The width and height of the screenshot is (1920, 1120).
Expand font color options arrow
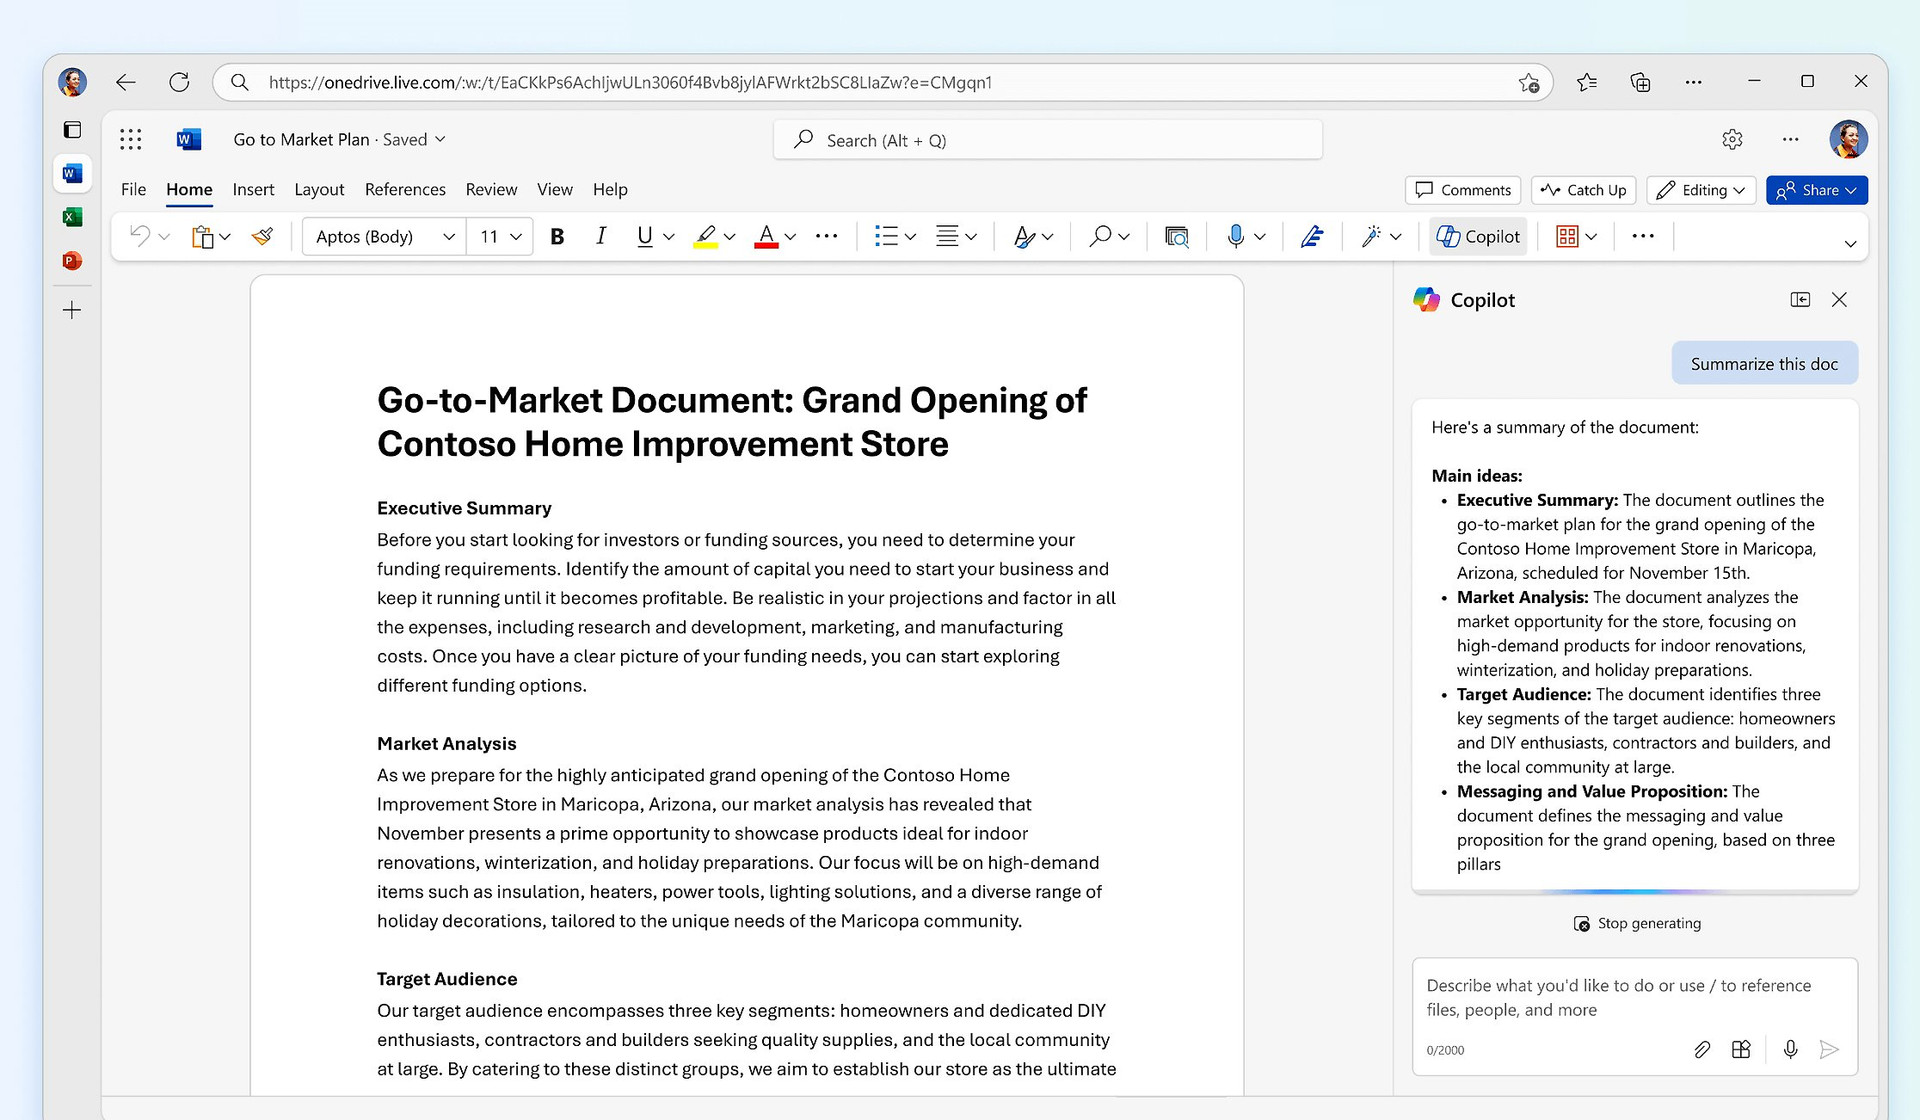click(790, 237)
